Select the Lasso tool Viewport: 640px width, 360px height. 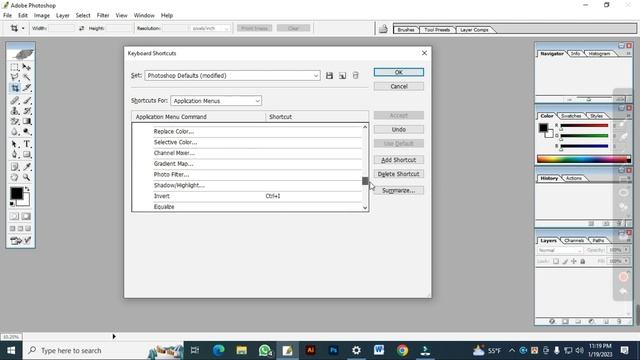15,77
